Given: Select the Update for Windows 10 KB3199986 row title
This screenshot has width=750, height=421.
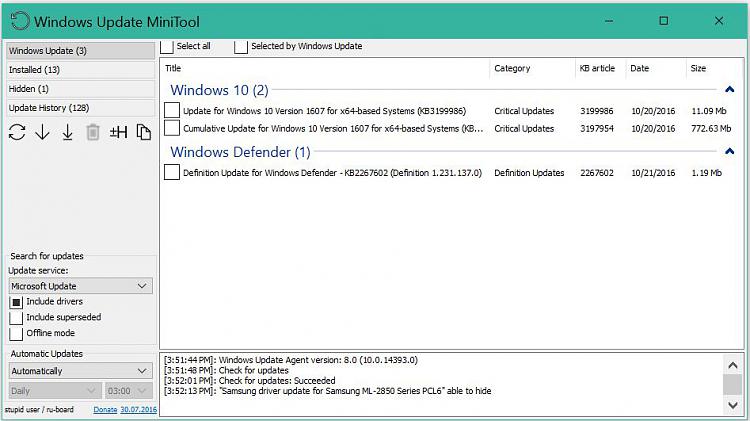Looking at the screenshot, I should pos(324,111).
